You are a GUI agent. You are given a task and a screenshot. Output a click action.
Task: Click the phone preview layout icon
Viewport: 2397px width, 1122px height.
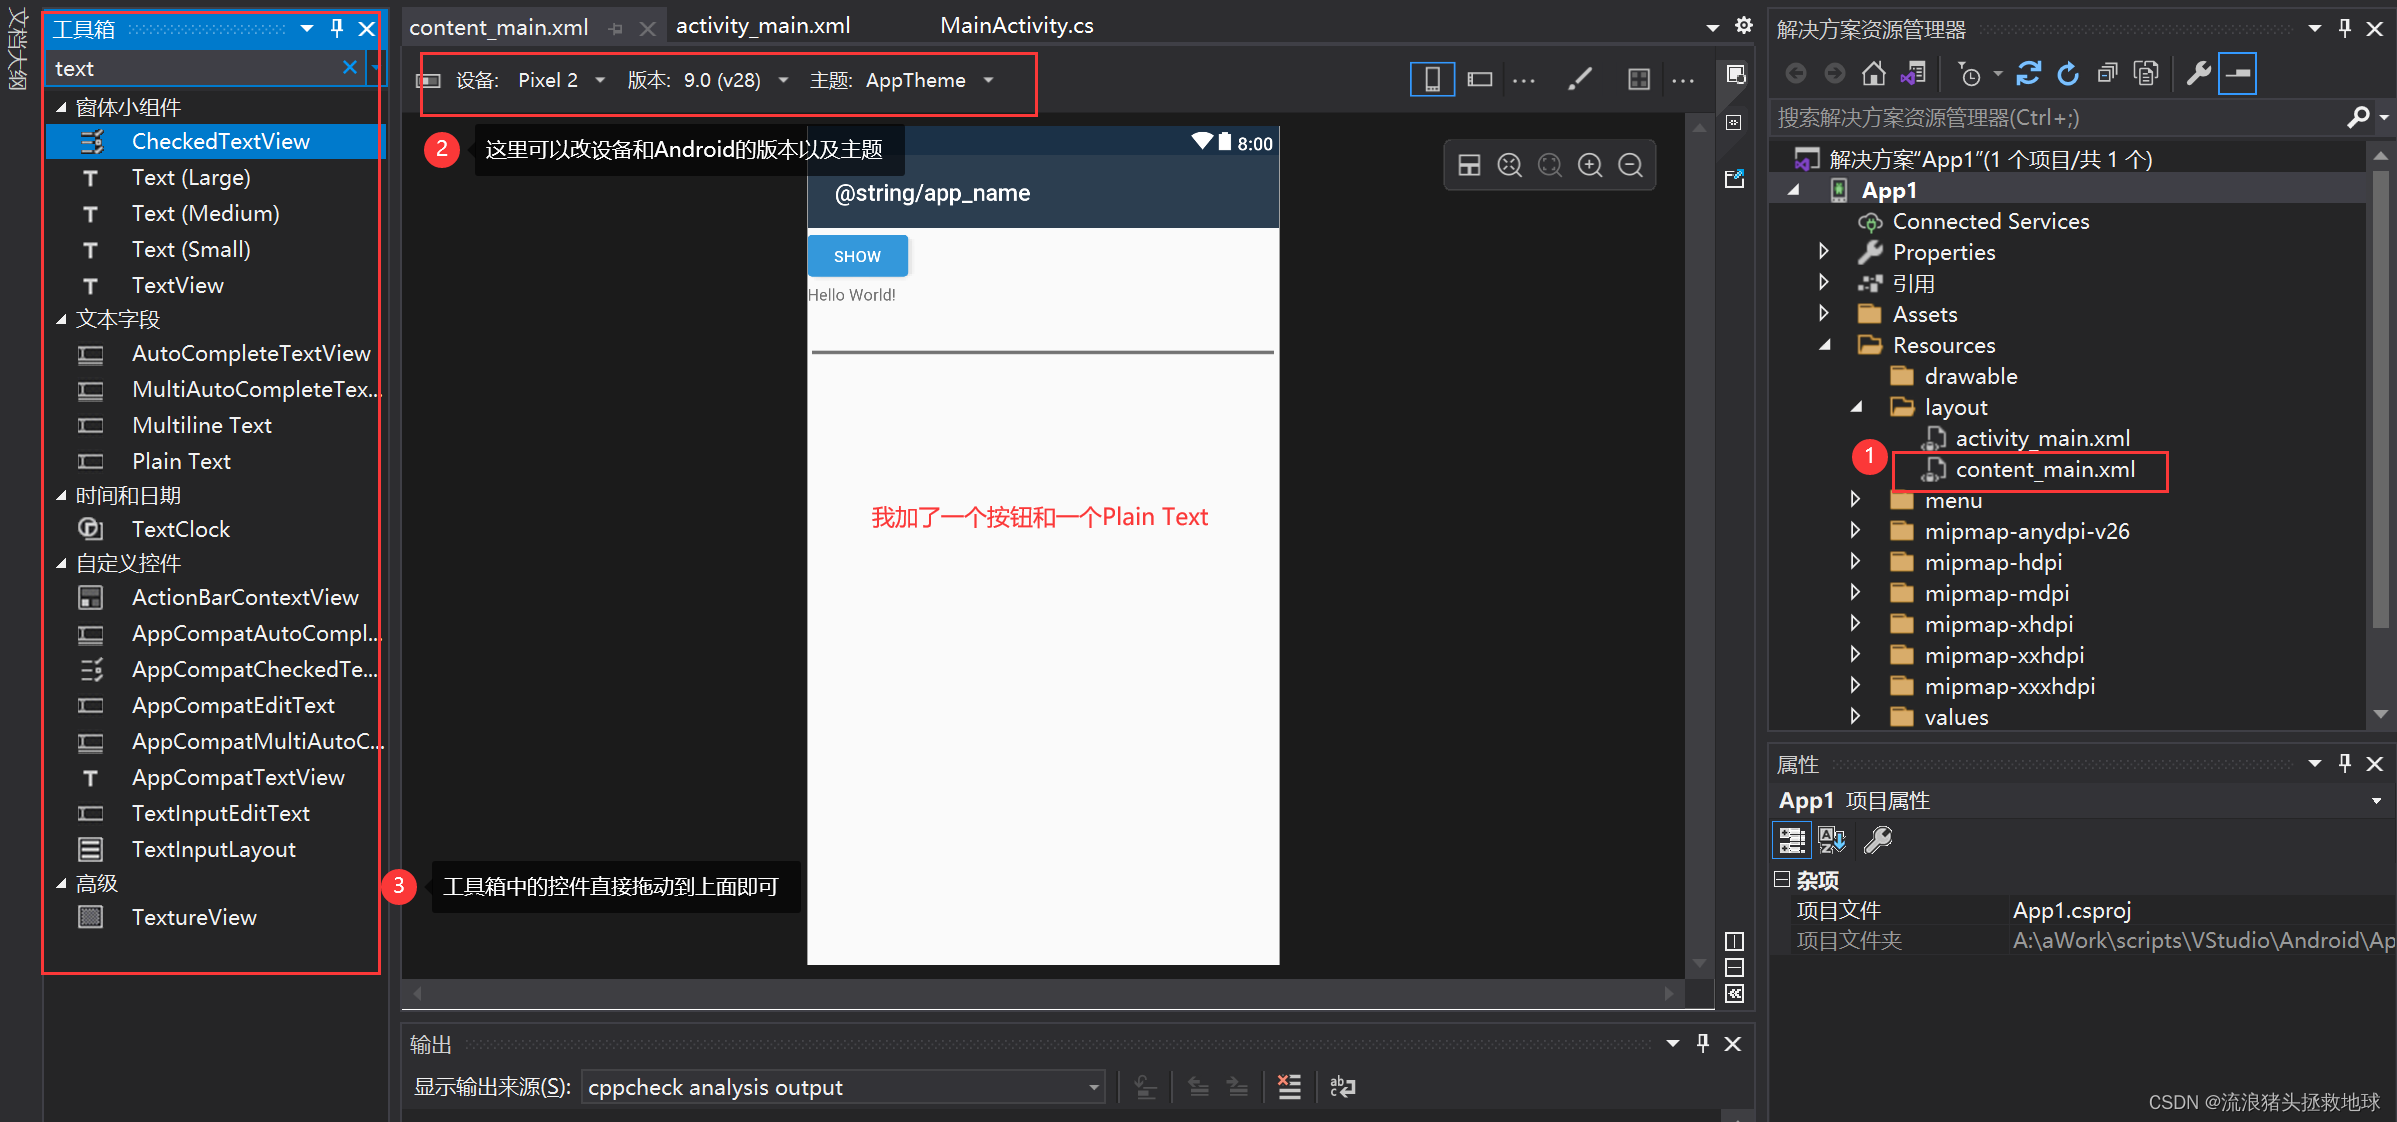pos(1431,79)
